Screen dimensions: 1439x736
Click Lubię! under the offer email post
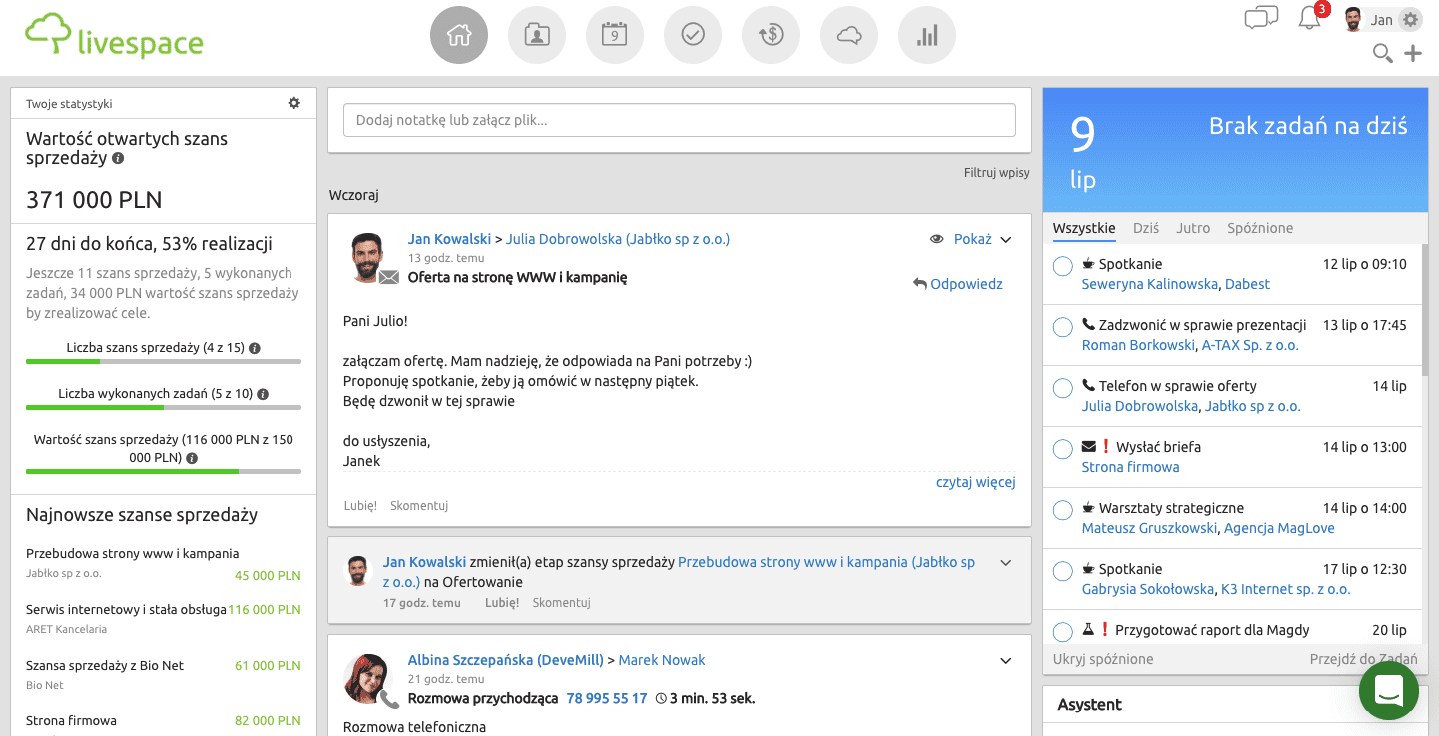(x=360, y=506)
